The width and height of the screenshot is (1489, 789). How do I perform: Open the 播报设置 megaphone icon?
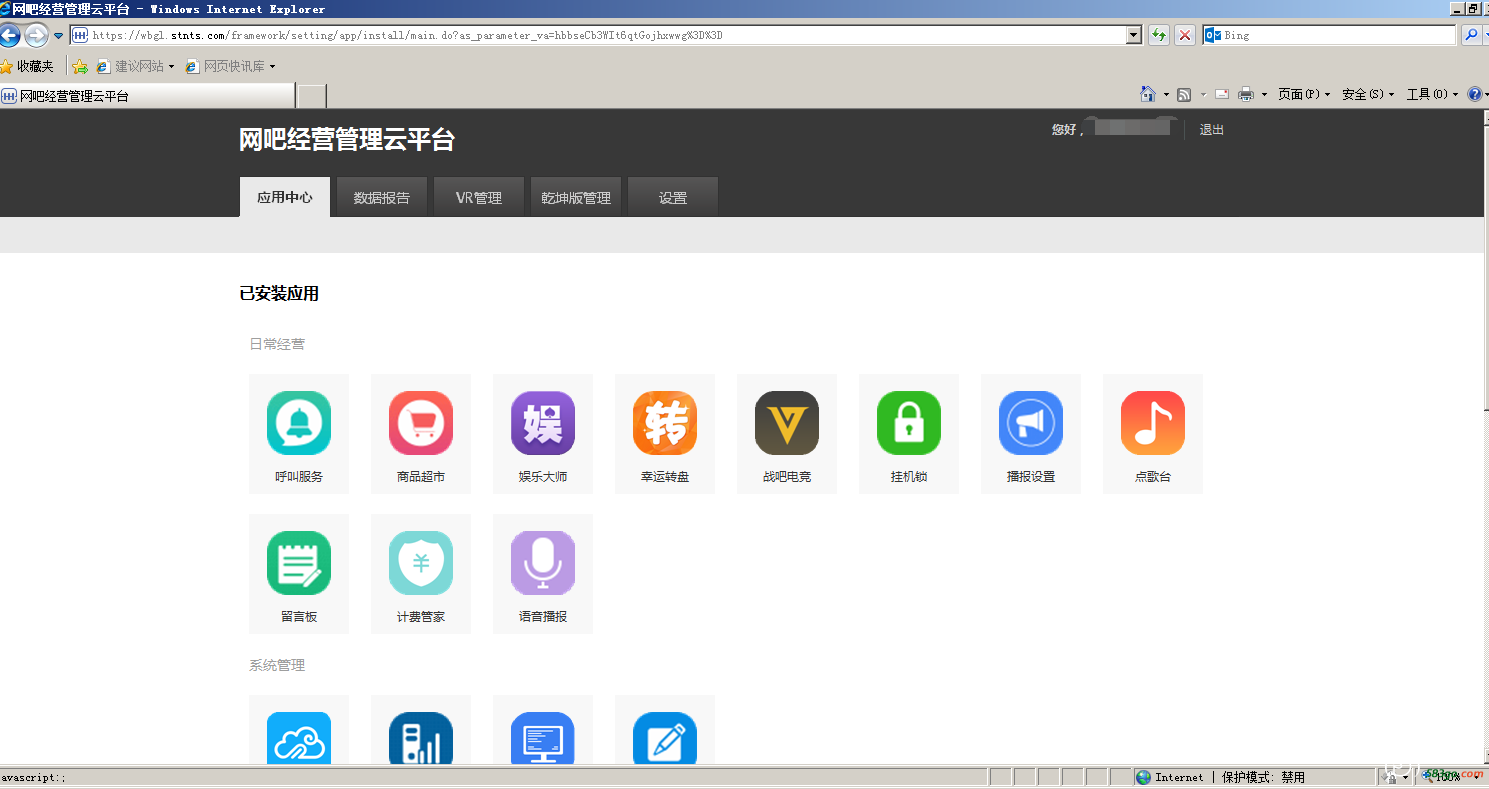(1031, 423)
